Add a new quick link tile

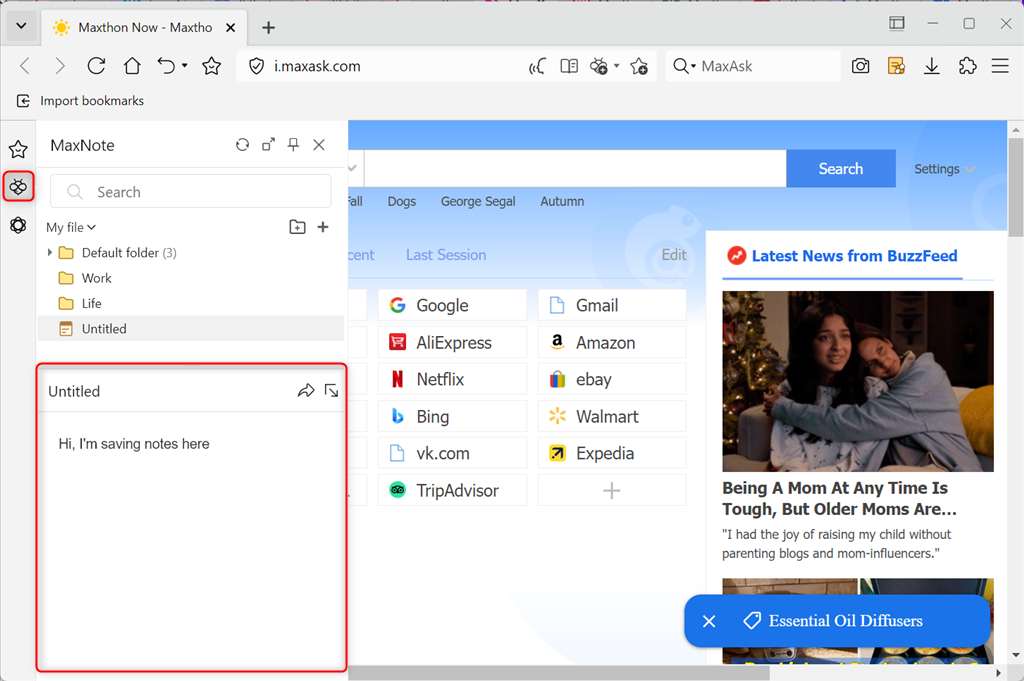(612, 490)
